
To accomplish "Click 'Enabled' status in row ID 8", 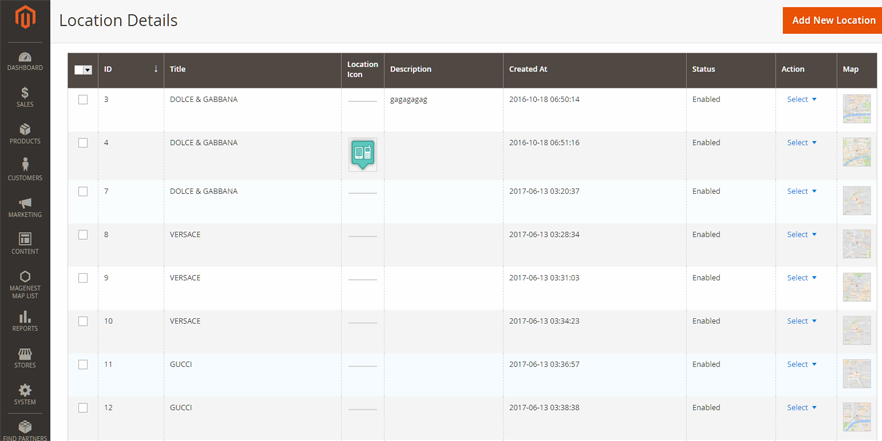I will [706, 235].
